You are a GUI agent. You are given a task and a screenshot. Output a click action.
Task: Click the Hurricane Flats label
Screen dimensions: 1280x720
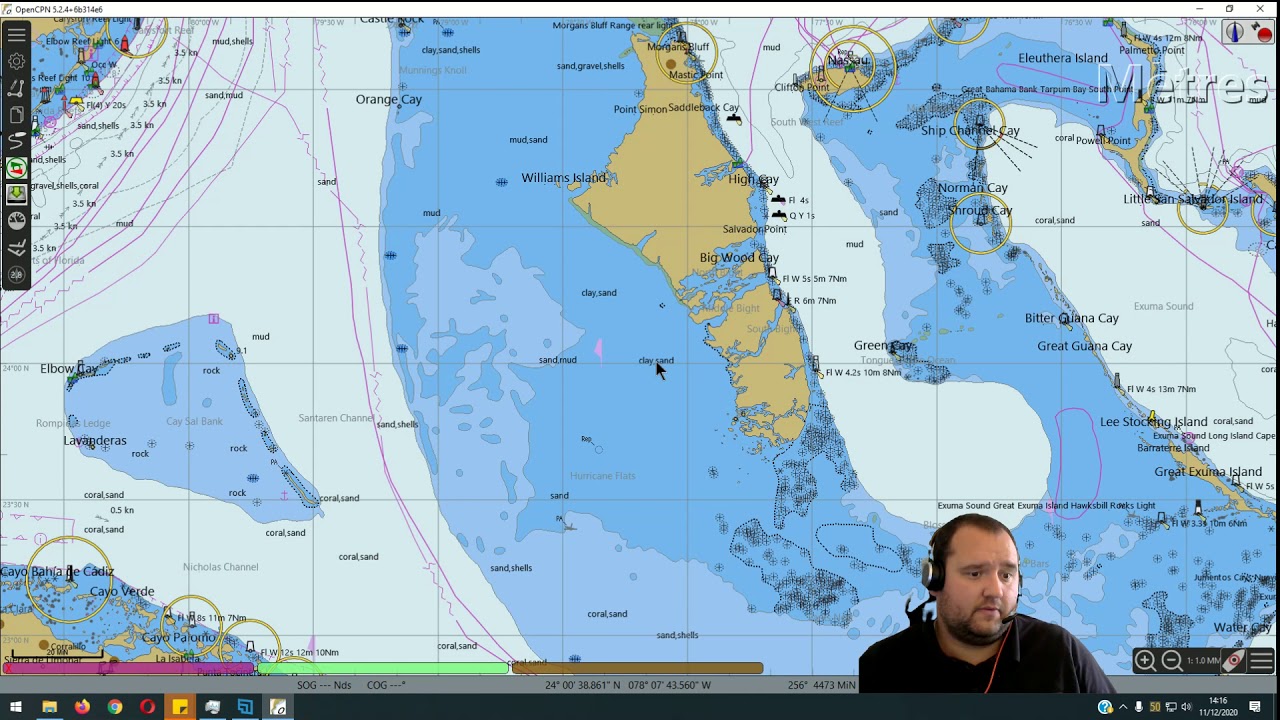[x=602, y=476]
